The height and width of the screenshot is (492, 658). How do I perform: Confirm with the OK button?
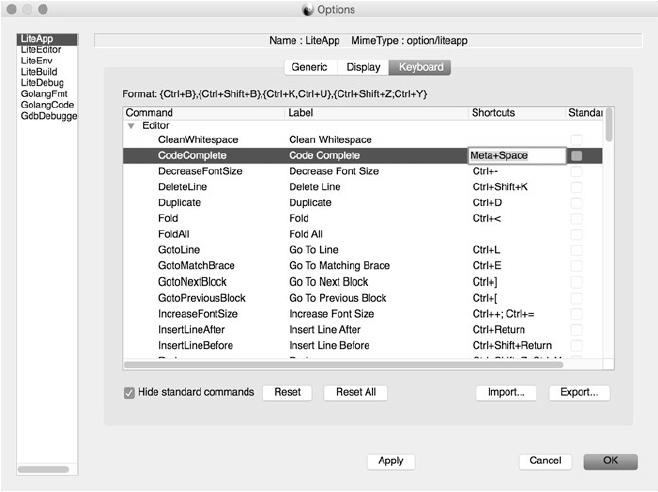(611, 461)
